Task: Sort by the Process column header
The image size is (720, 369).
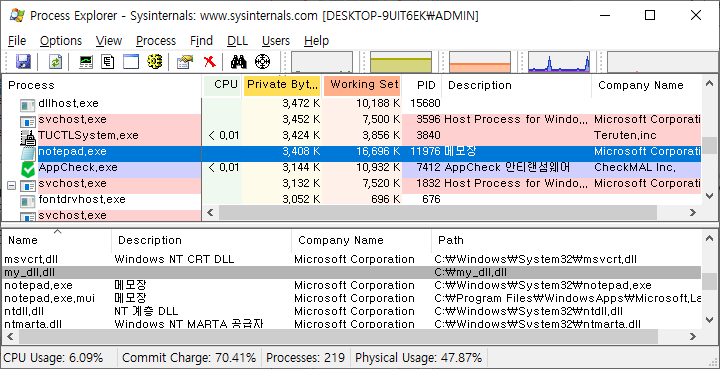Action: coord(102,85)
